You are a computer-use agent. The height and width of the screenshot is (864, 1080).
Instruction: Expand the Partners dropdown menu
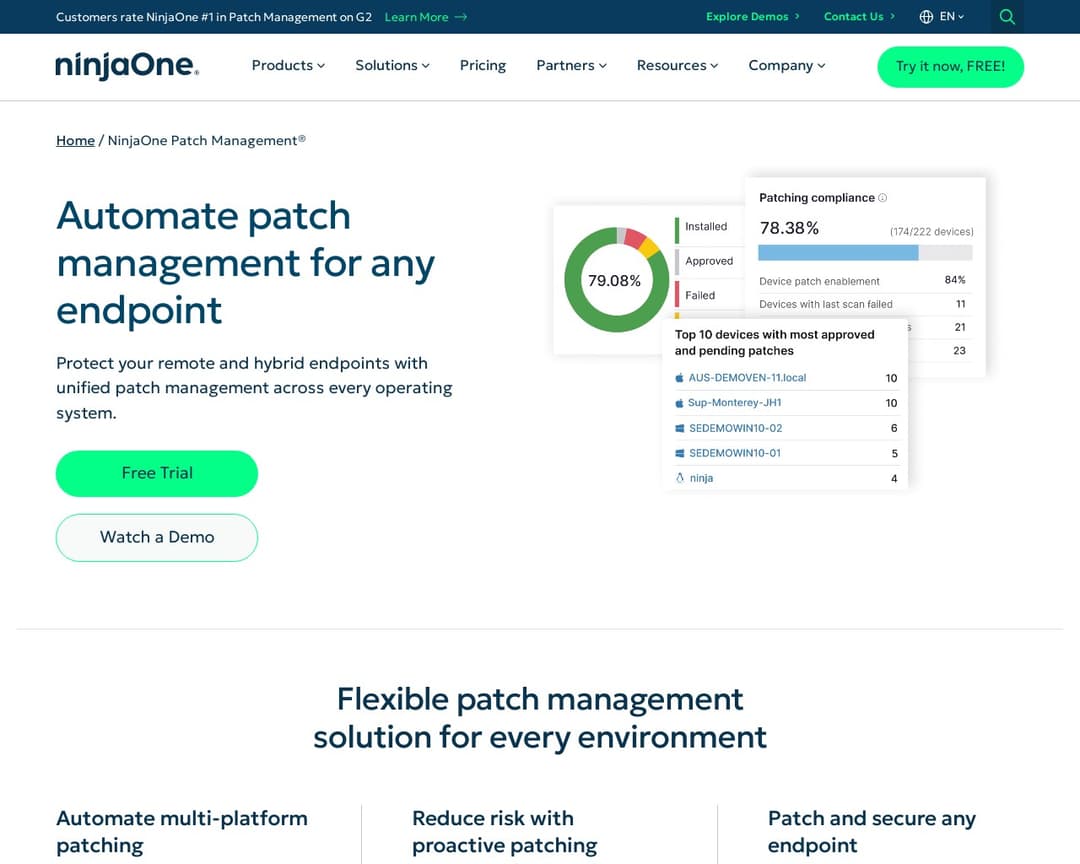571,65
